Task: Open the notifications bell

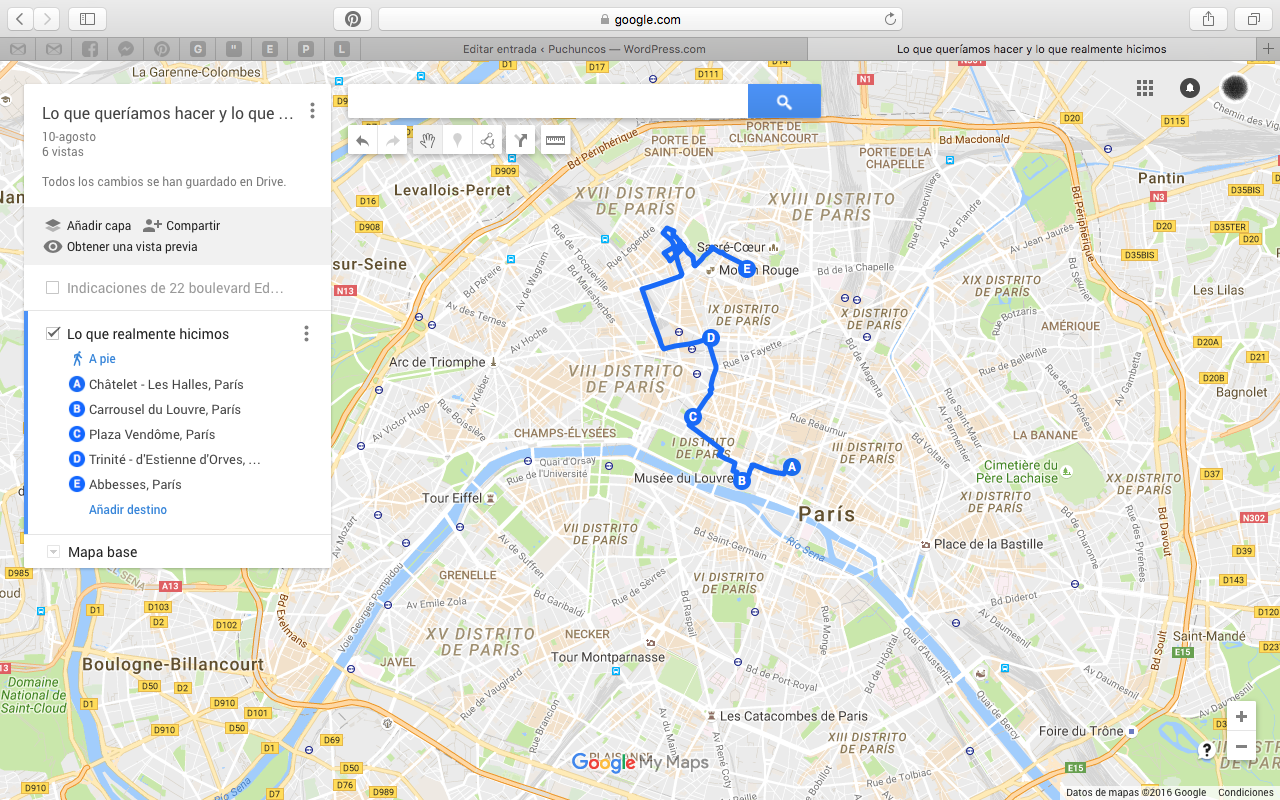Action: click(x=1190, y=88)
